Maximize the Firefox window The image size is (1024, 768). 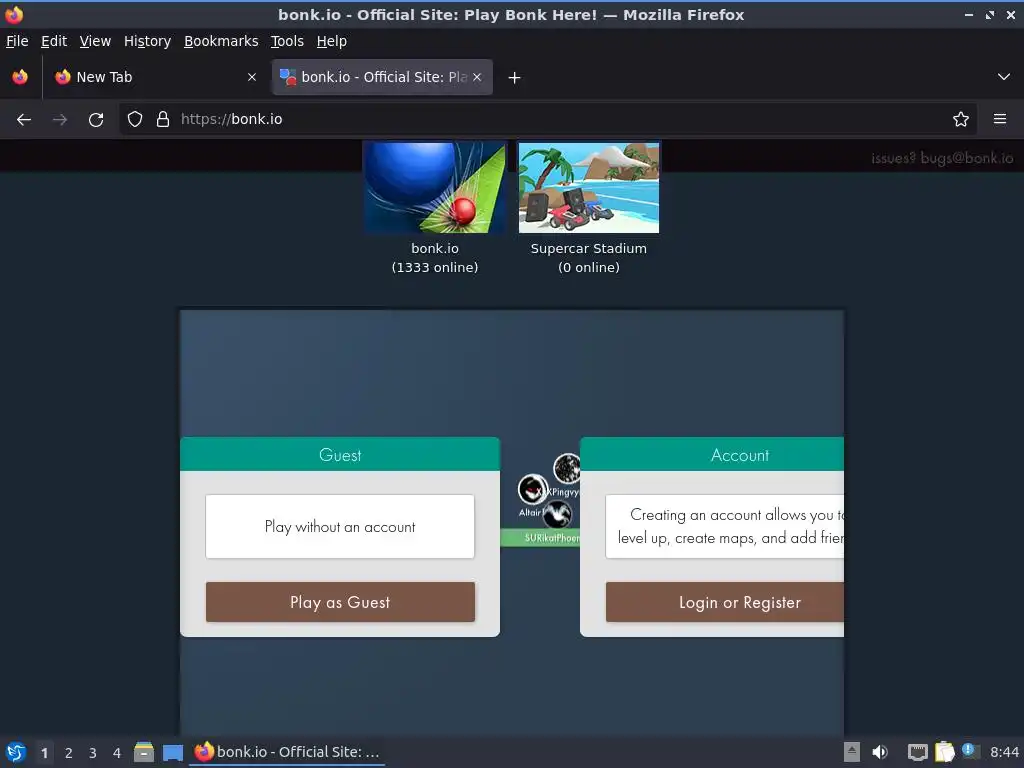(990, 14)
